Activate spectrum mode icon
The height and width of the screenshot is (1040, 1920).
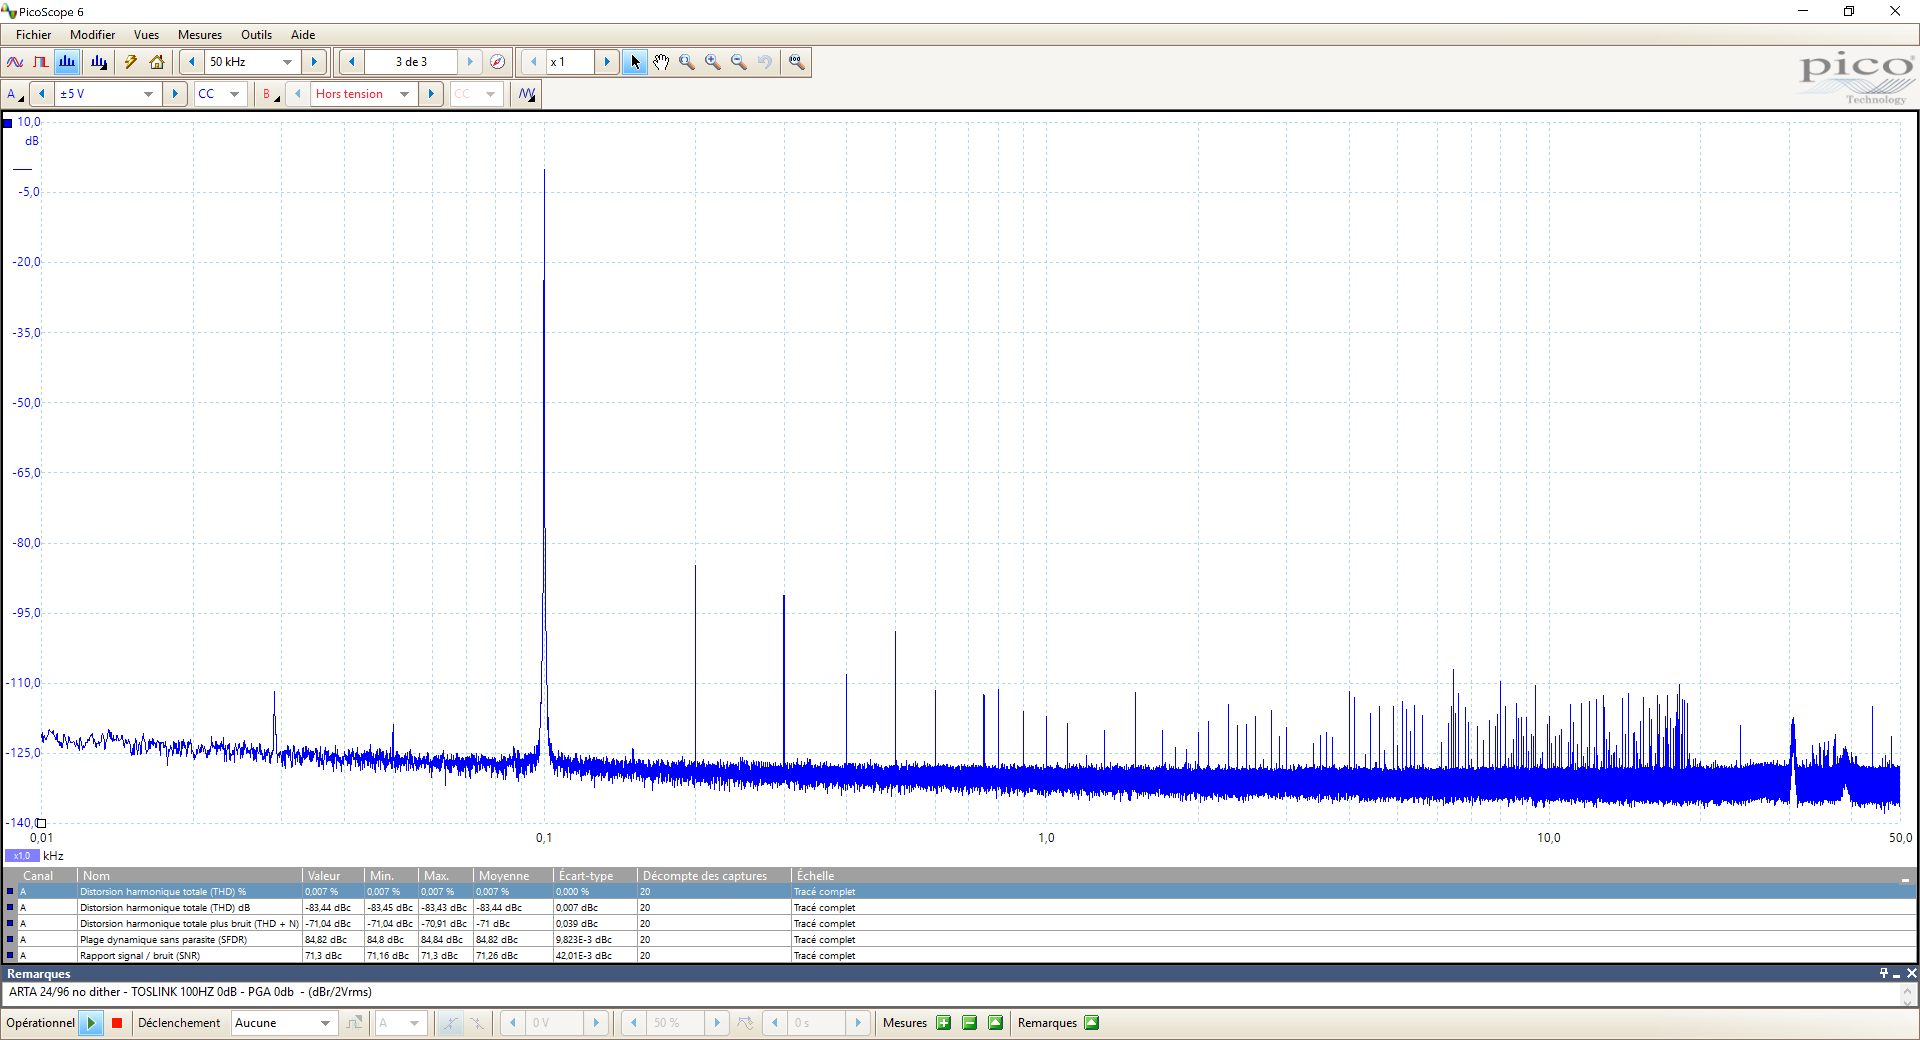click(x=67, y=62)
